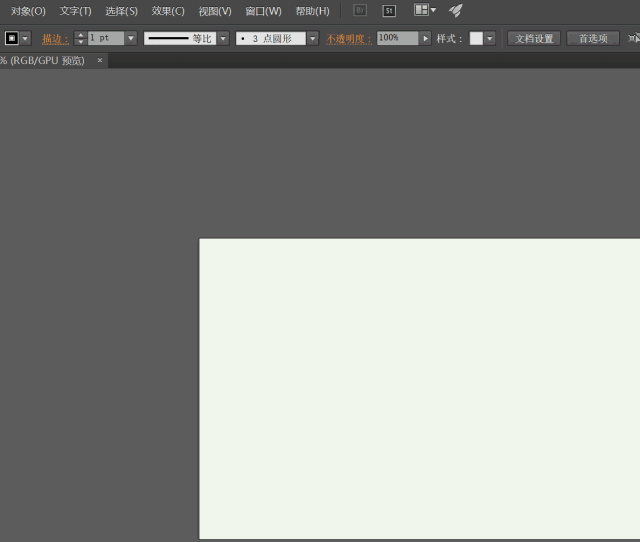This screenshot has width=640, height=542.
Task: Expand the stroke color swatch dropdown
Action: [25, 38]
